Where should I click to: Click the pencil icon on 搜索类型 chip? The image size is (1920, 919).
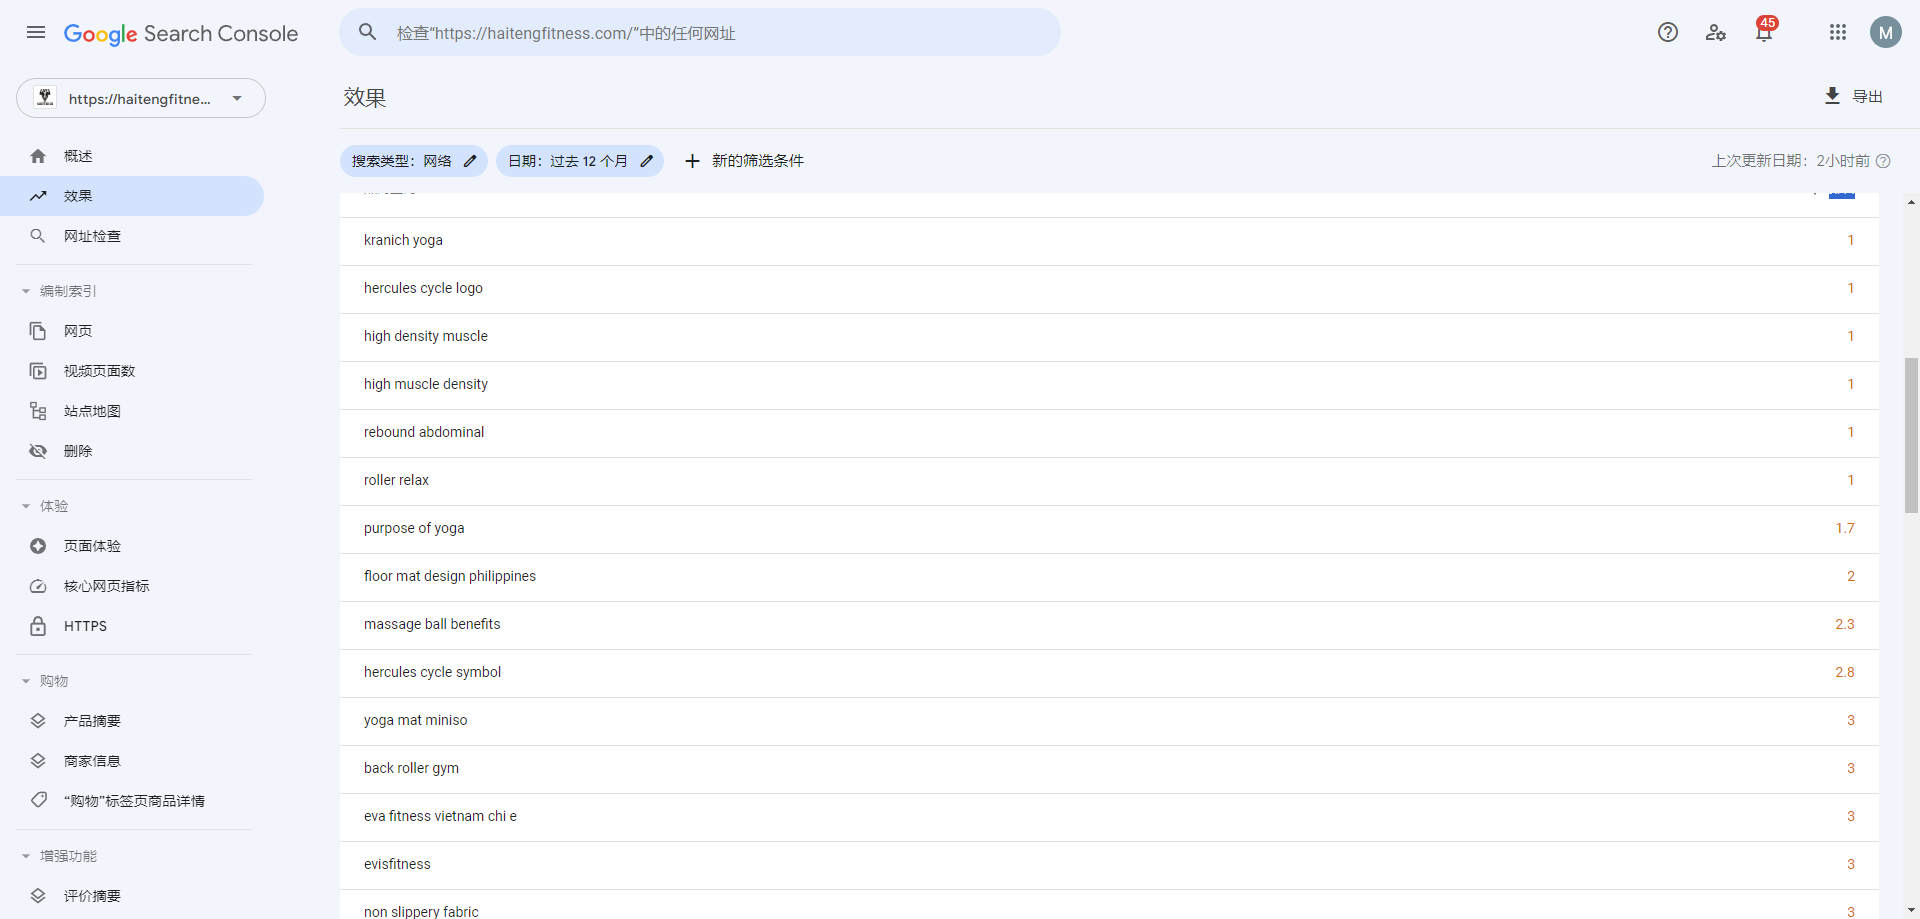click(470, 161)
